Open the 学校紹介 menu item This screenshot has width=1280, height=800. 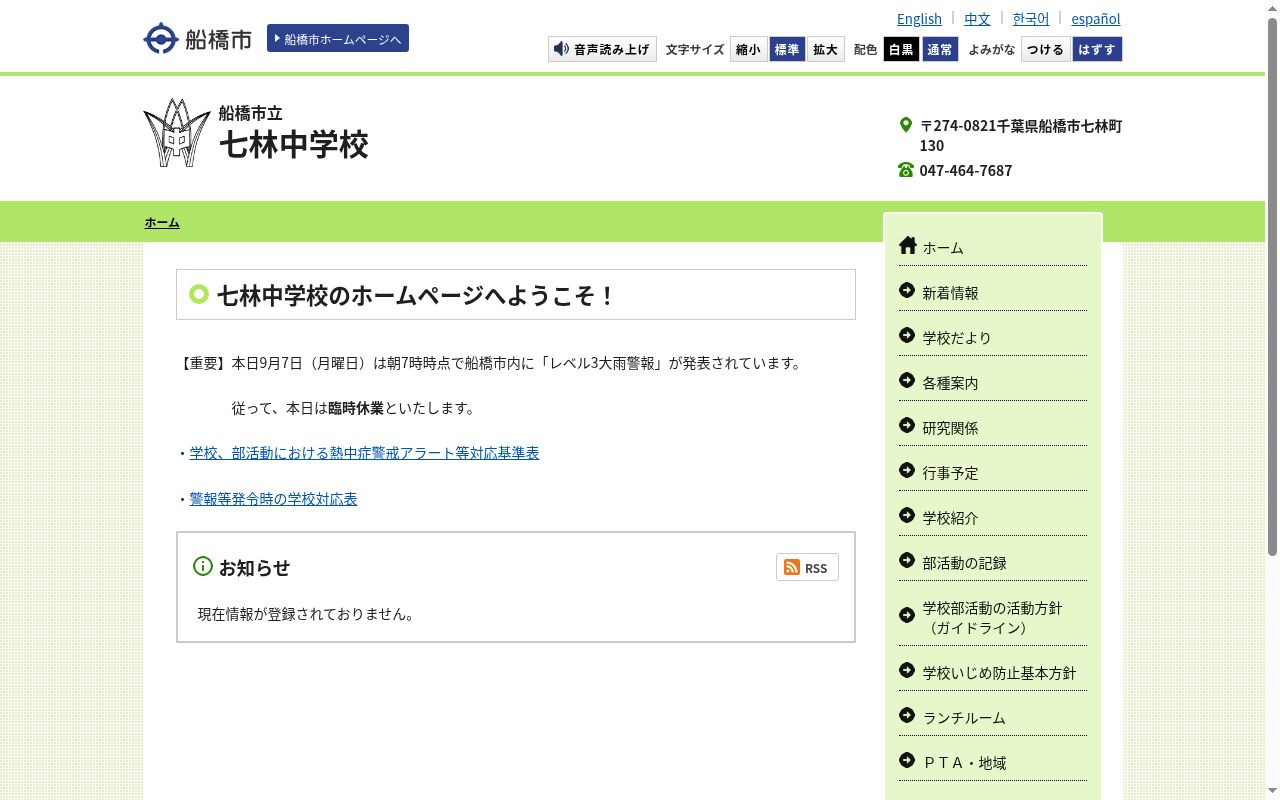(950, 518)
